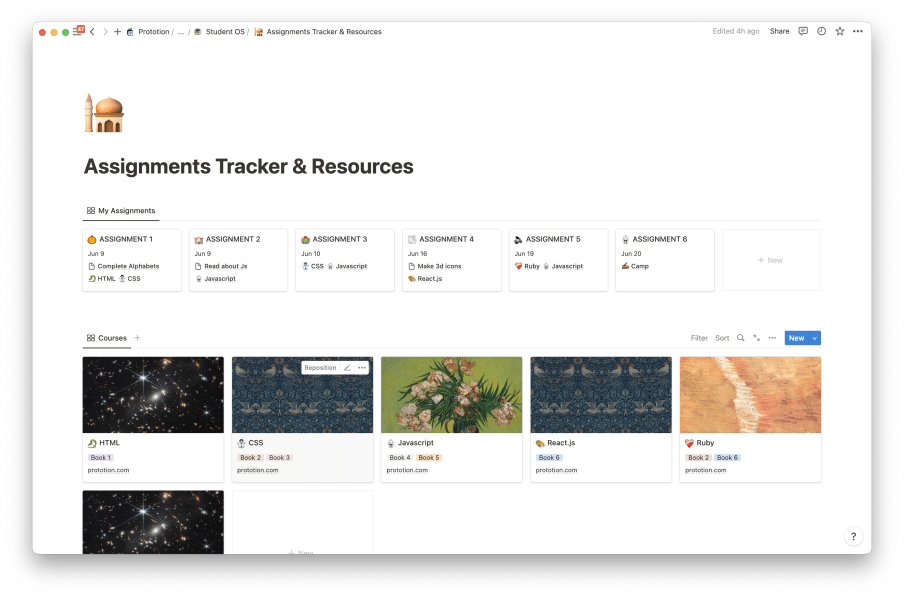904x597 pixels.
Task: Open Prototion in the breadcrumb
Action: (148, 32)
